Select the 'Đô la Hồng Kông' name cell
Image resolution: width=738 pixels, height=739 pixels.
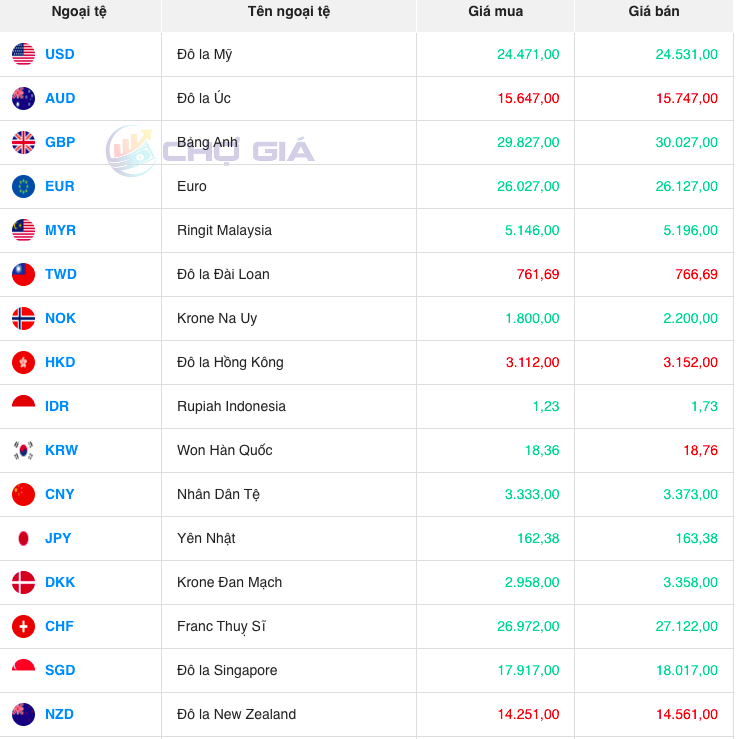(230, 362)
